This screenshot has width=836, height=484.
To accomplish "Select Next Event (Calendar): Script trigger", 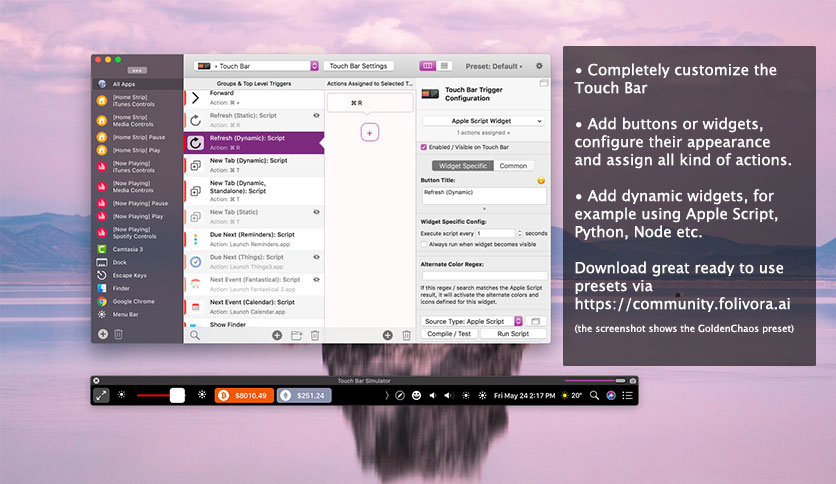I will [x=254, y=307].
